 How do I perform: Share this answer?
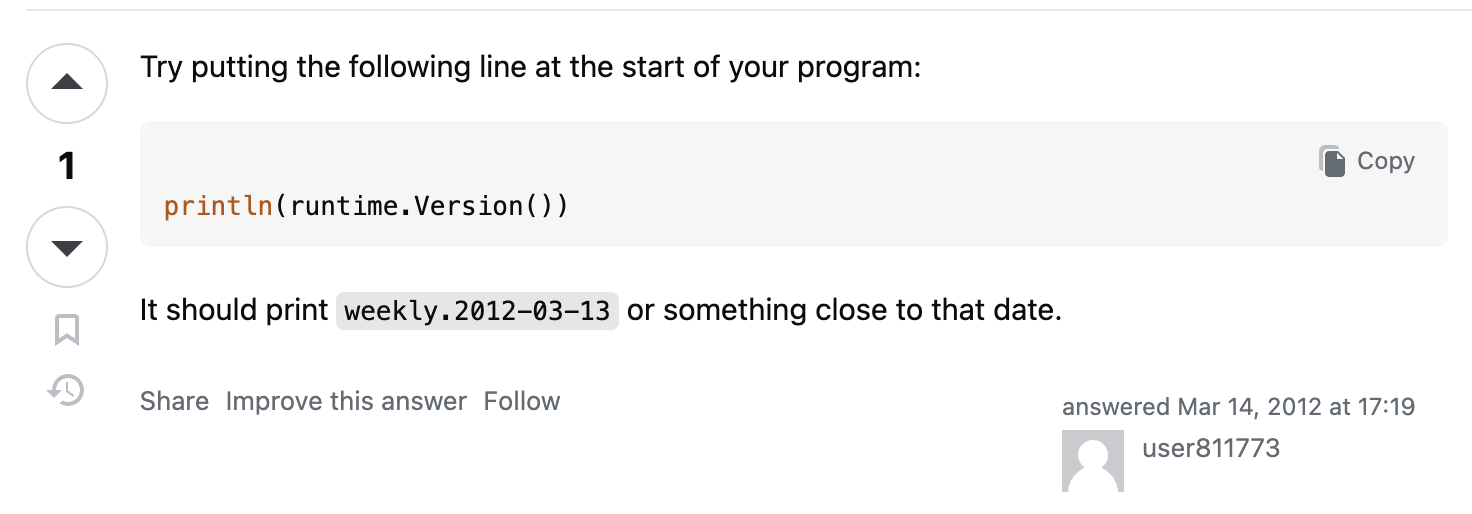click(174, 402)
